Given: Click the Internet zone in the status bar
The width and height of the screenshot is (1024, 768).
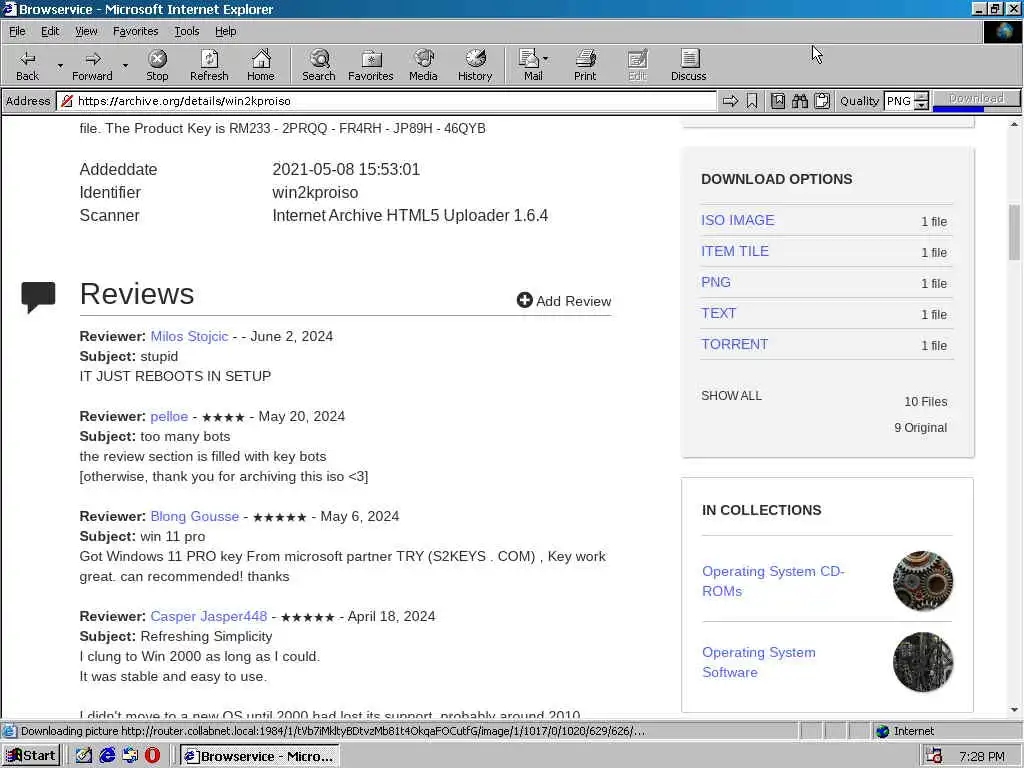Looking at the screenshot, I should (x=905, y=731).
